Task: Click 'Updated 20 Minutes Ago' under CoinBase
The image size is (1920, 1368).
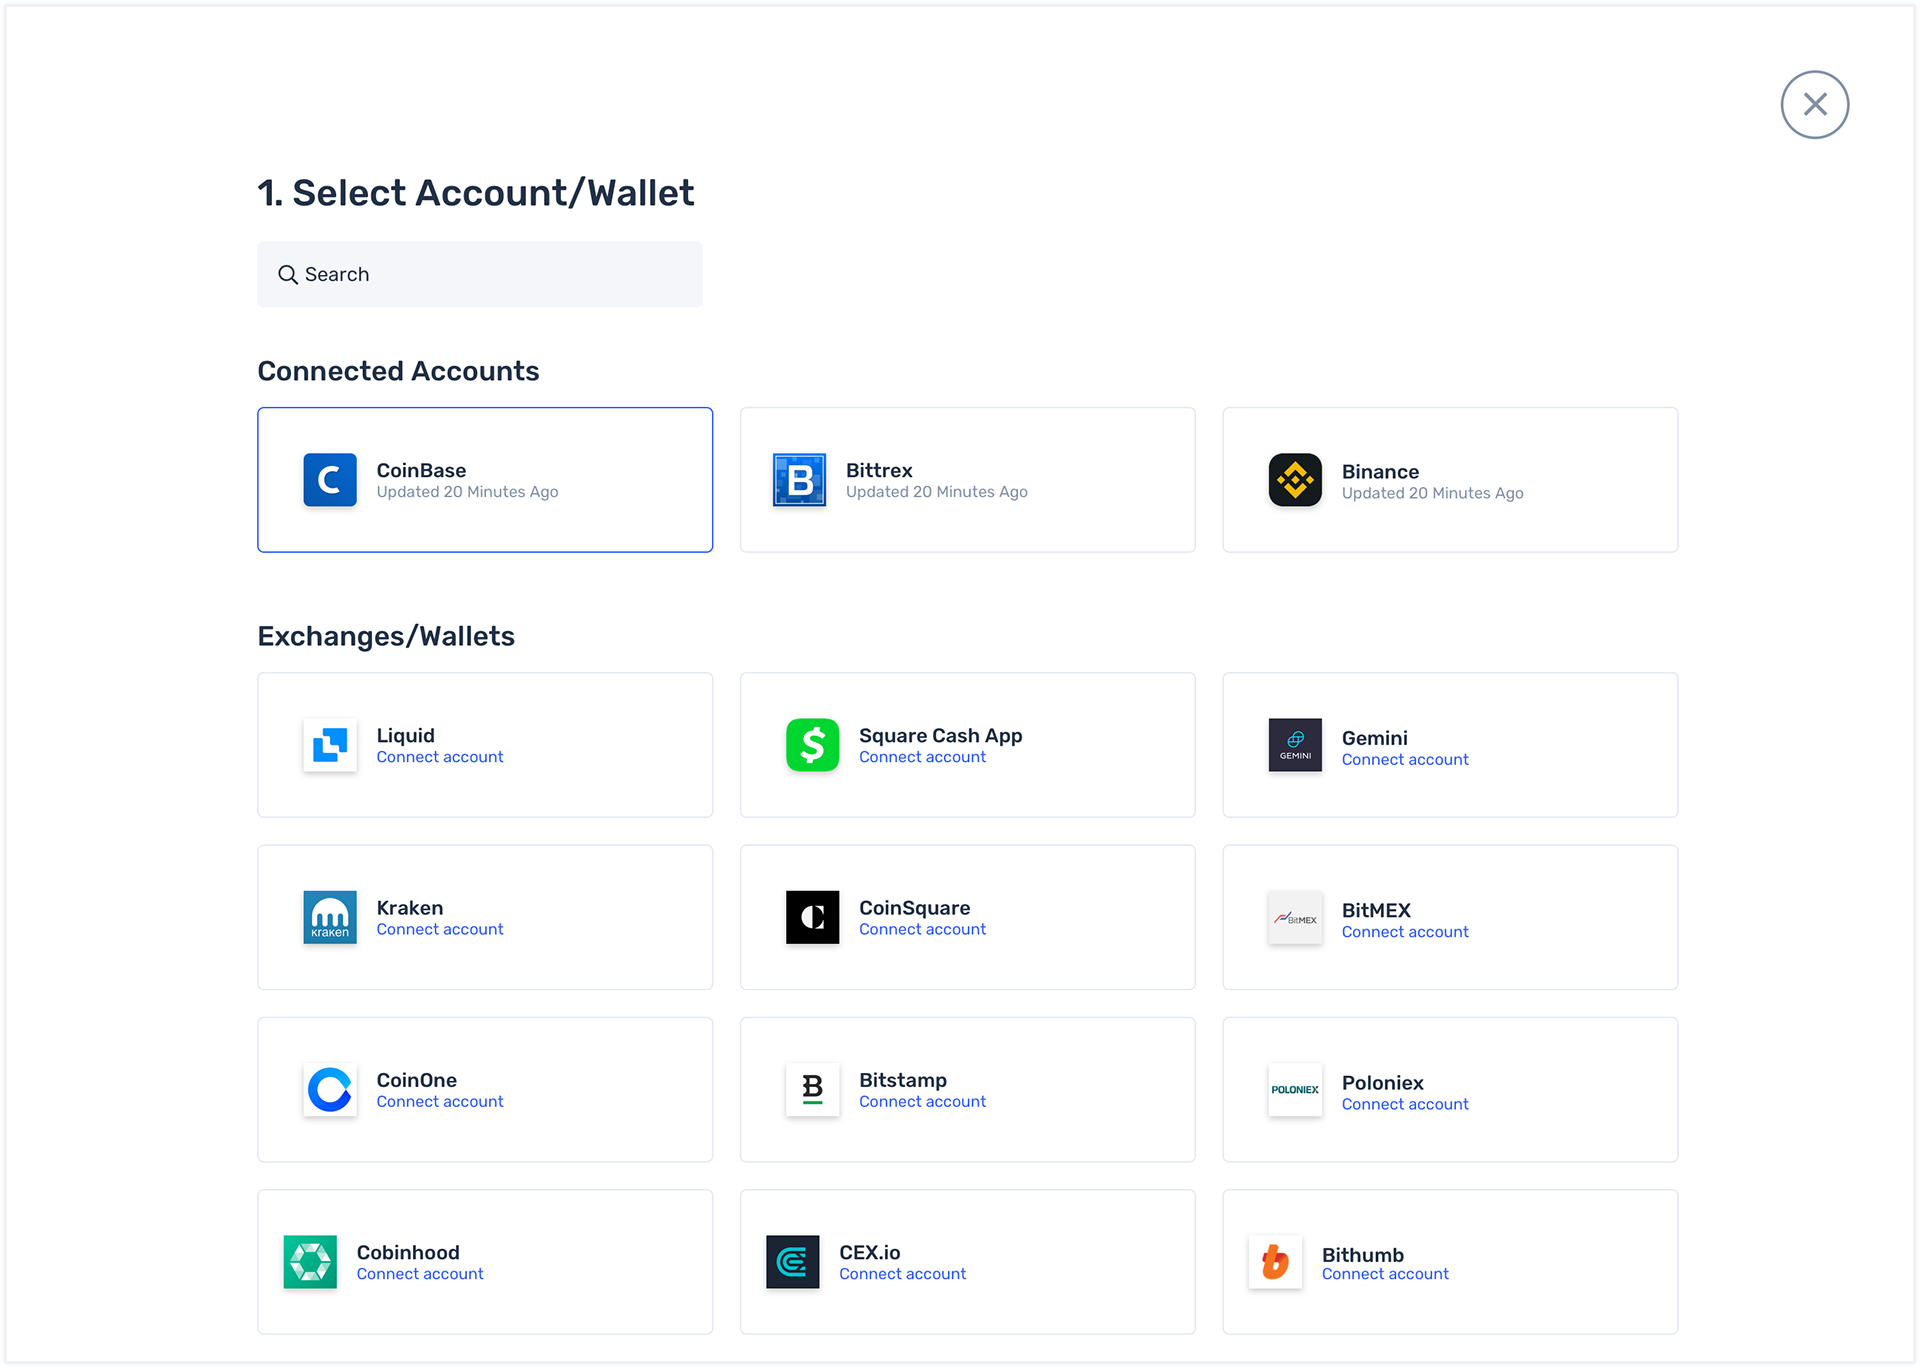Action: coord(467,492)
